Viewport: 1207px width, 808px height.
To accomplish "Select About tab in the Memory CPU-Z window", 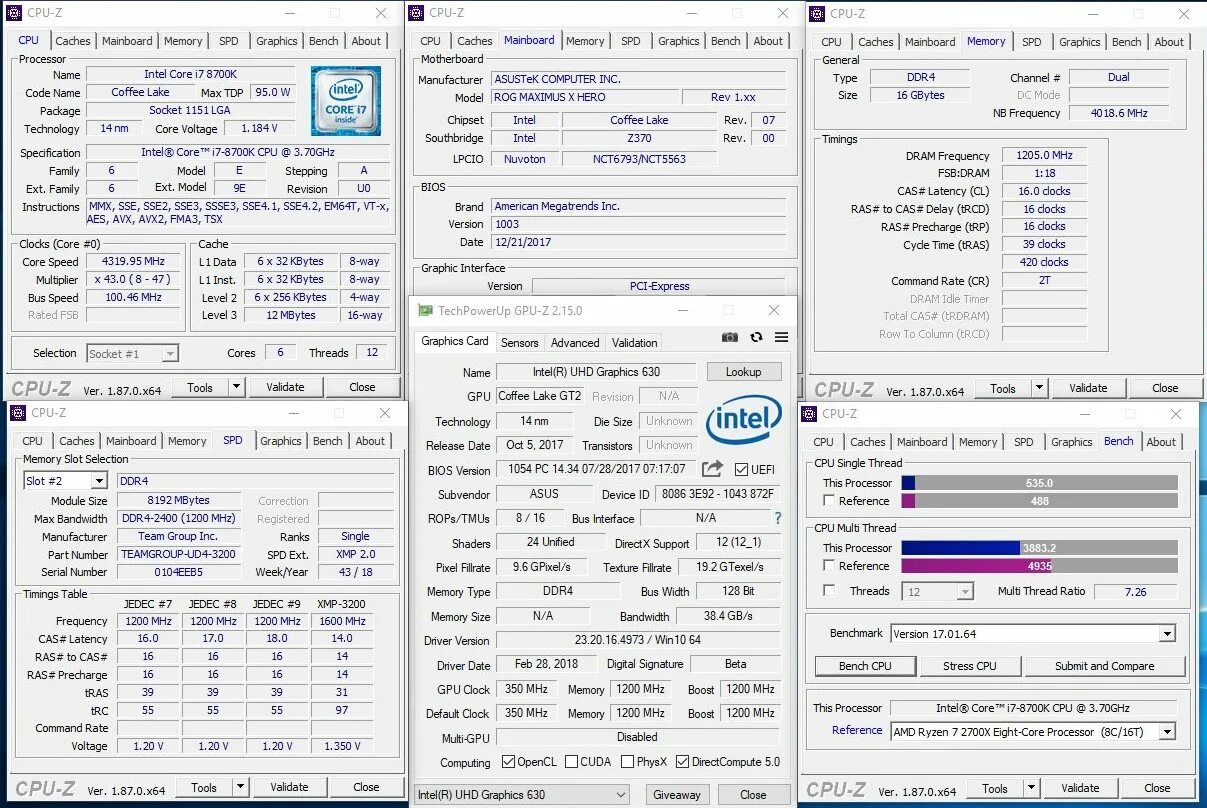I will tap(1169, 42).
